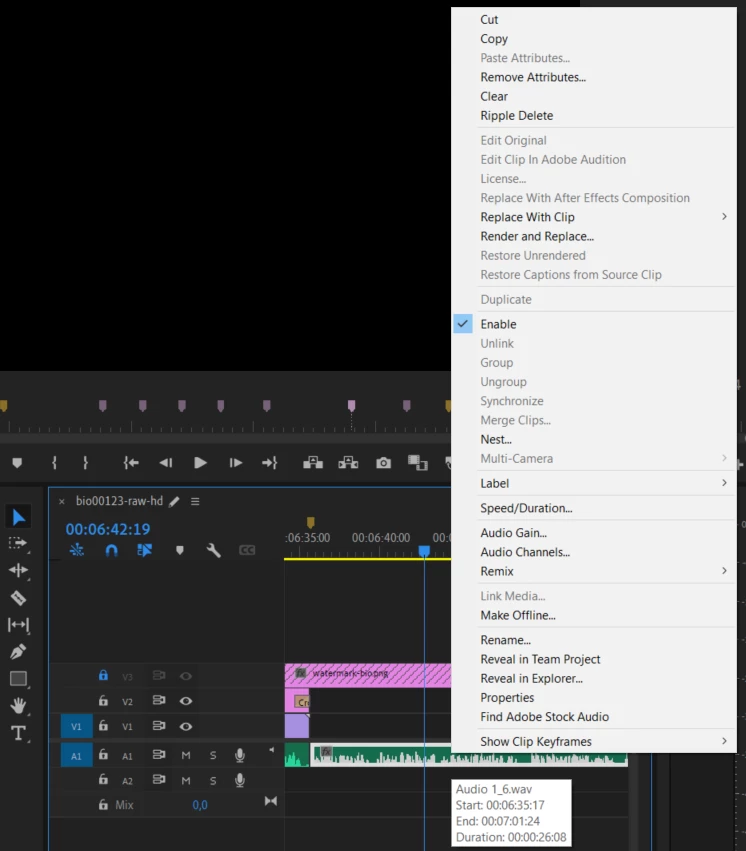Viewport: 746px width, 851px height.
Task: Step forward one frame
Action: [x=235, y=463]
